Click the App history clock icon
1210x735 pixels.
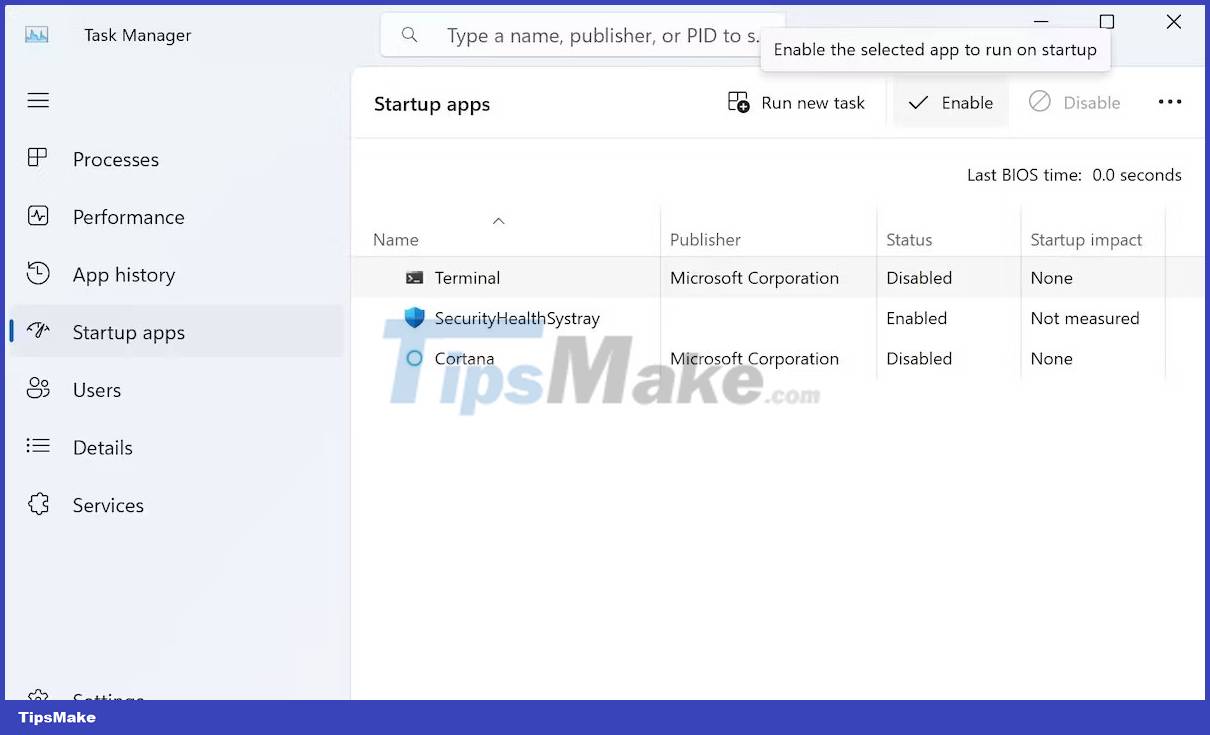tap(38, 274)
